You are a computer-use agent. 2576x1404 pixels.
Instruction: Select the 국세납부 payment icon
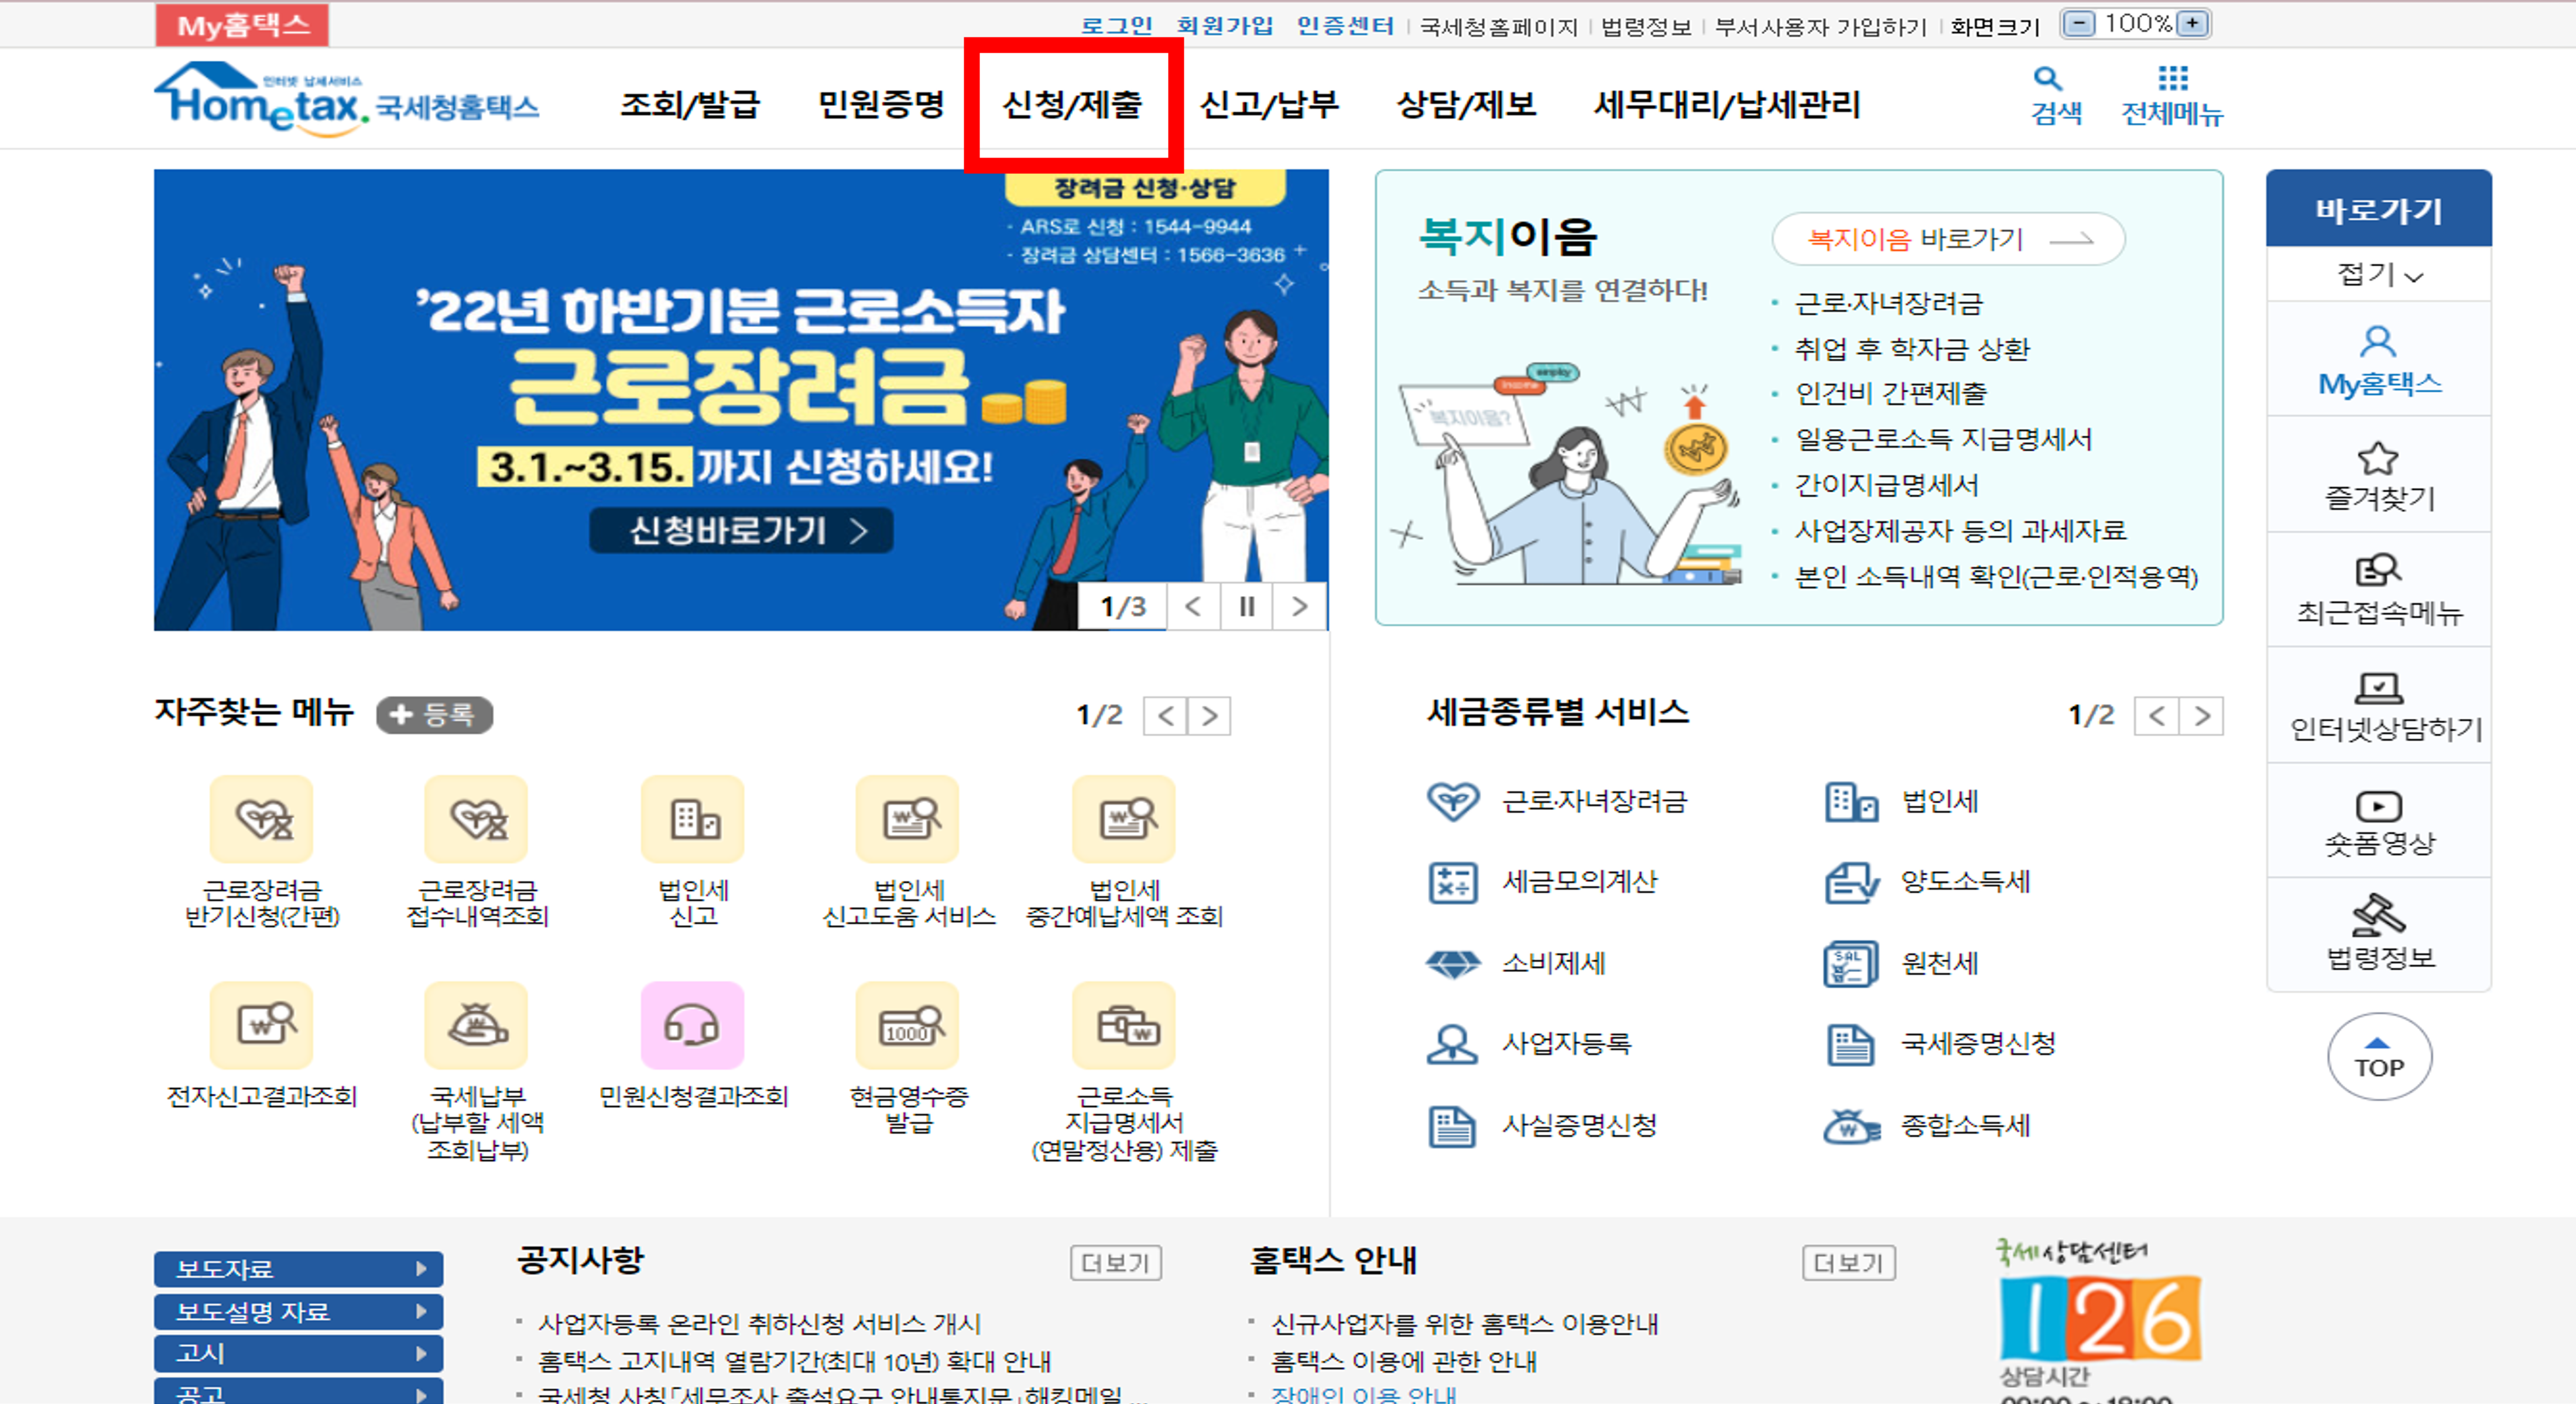pyautogui.click(x=476, y=1025)
